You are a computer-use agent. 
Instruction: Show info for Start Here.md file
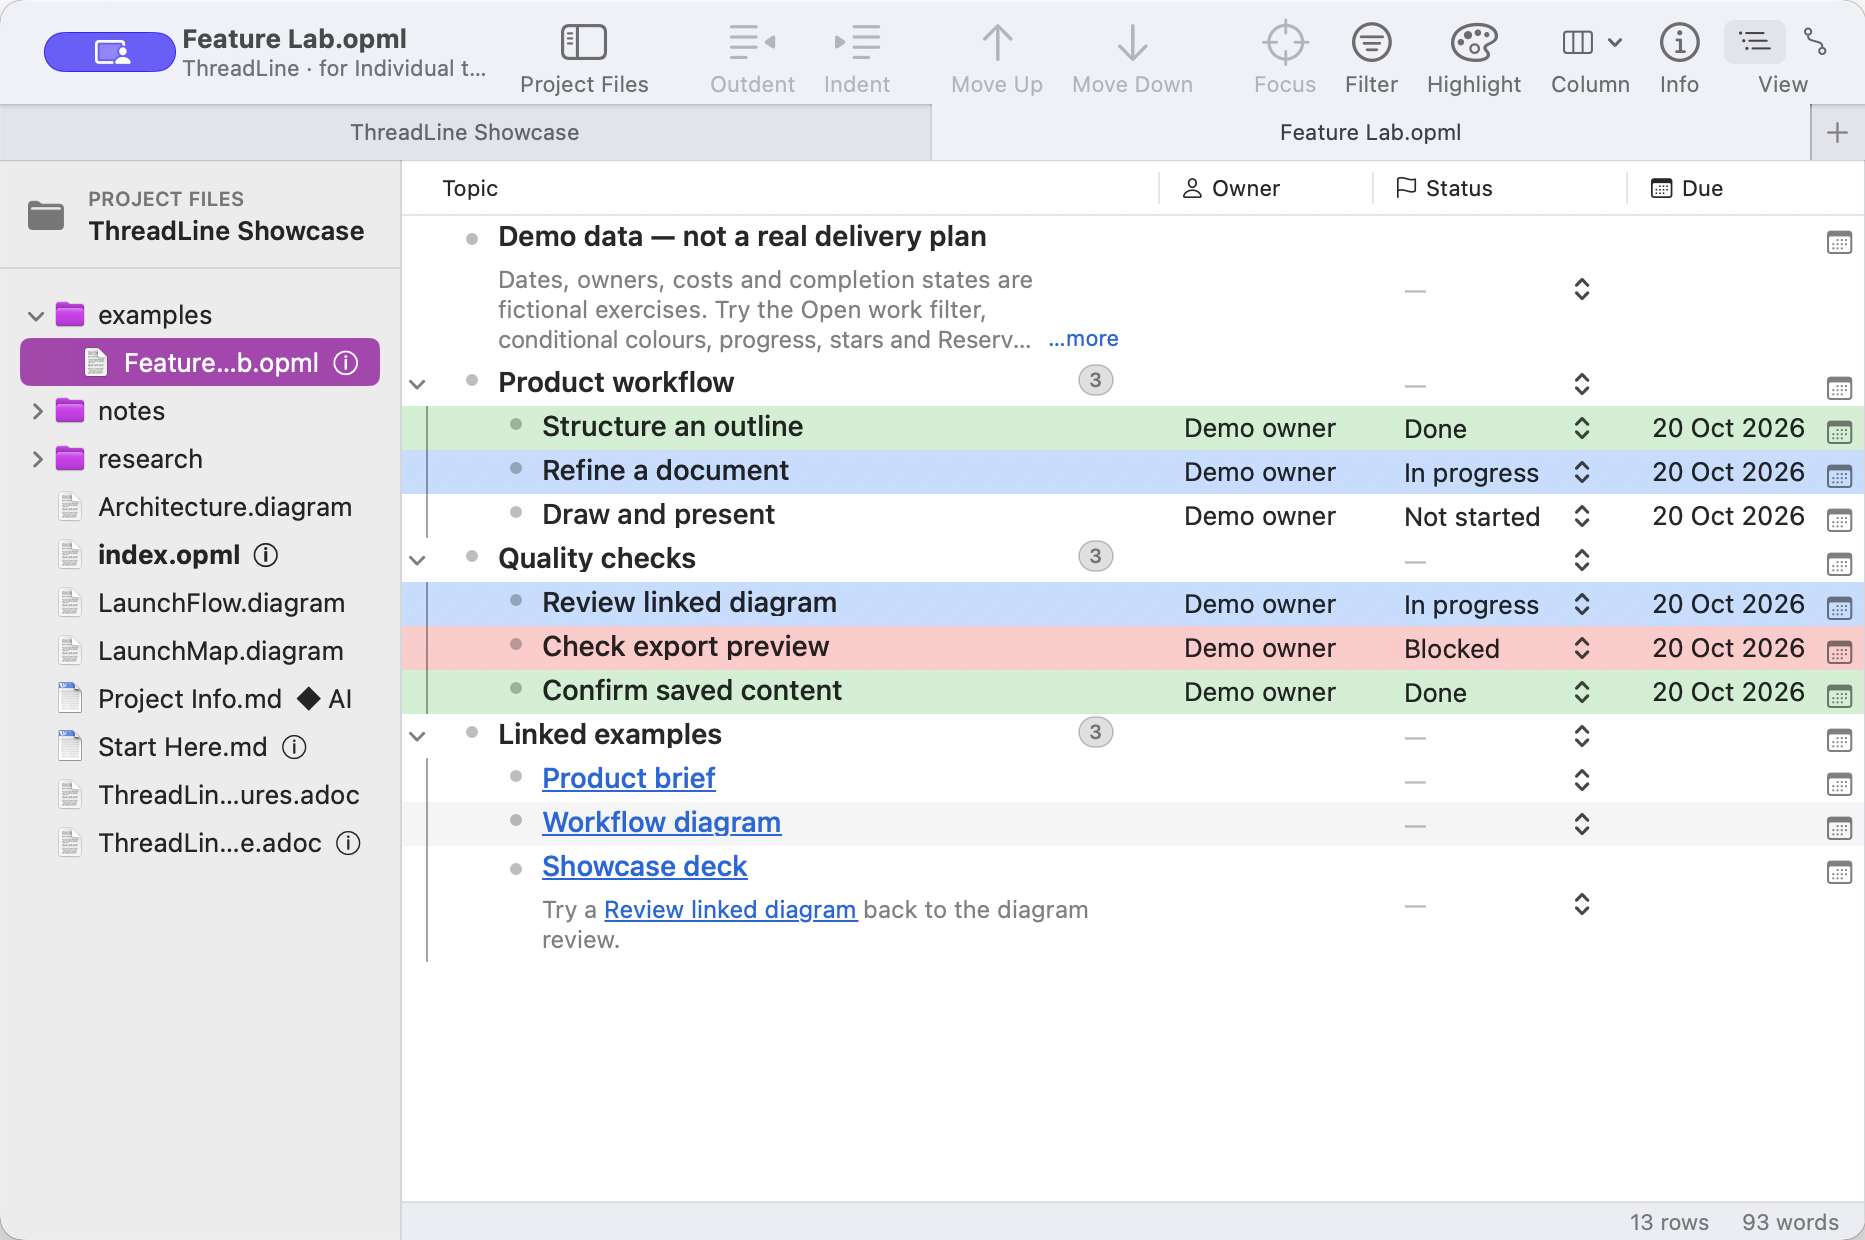294,747
